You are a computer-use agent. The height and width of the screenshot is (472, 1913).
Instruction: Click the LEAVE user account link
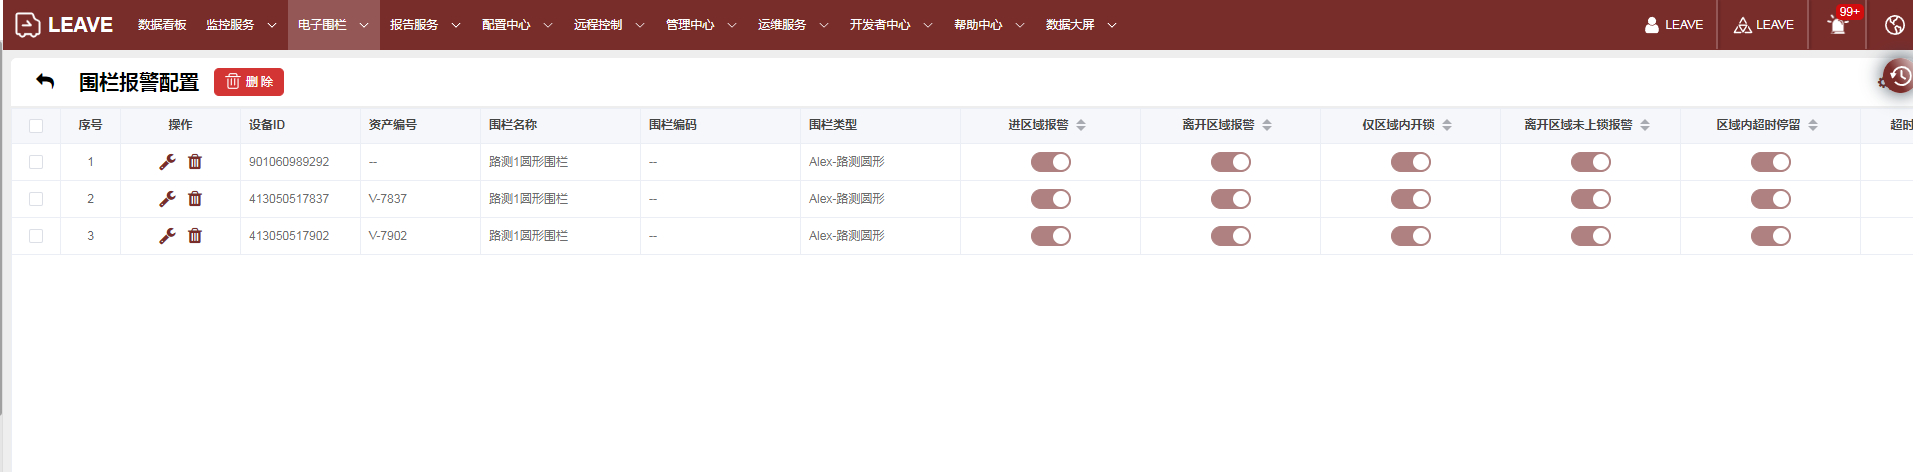(1673, 25)
